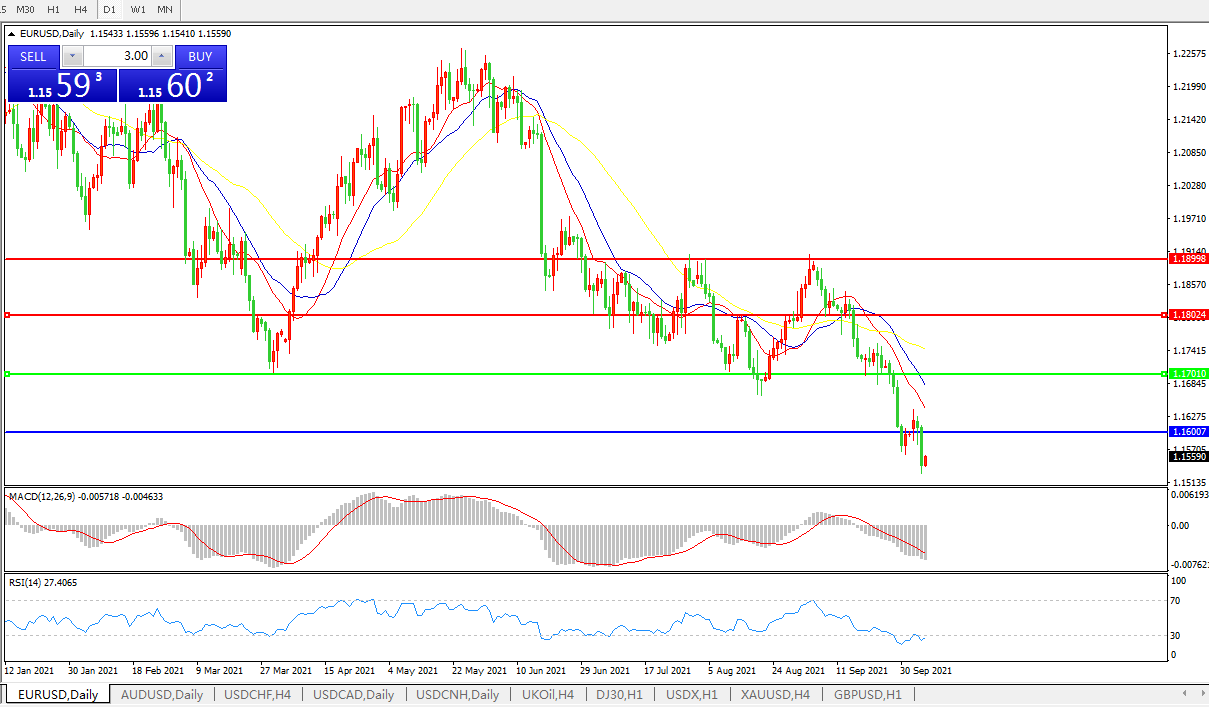
Task: Click the 3.00 volume input field
Action: point(116,56)
